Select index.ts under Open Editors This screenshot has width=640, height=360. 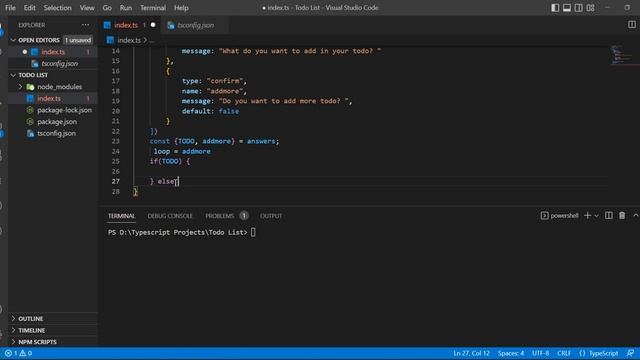click(x=53, y=52)
